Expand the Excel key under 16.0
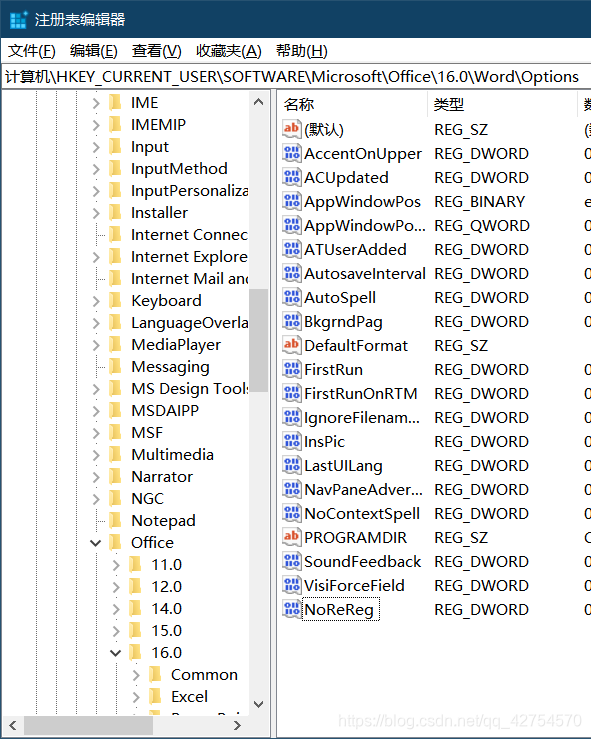Screen dimensions: 591x739 coord(136,697)
